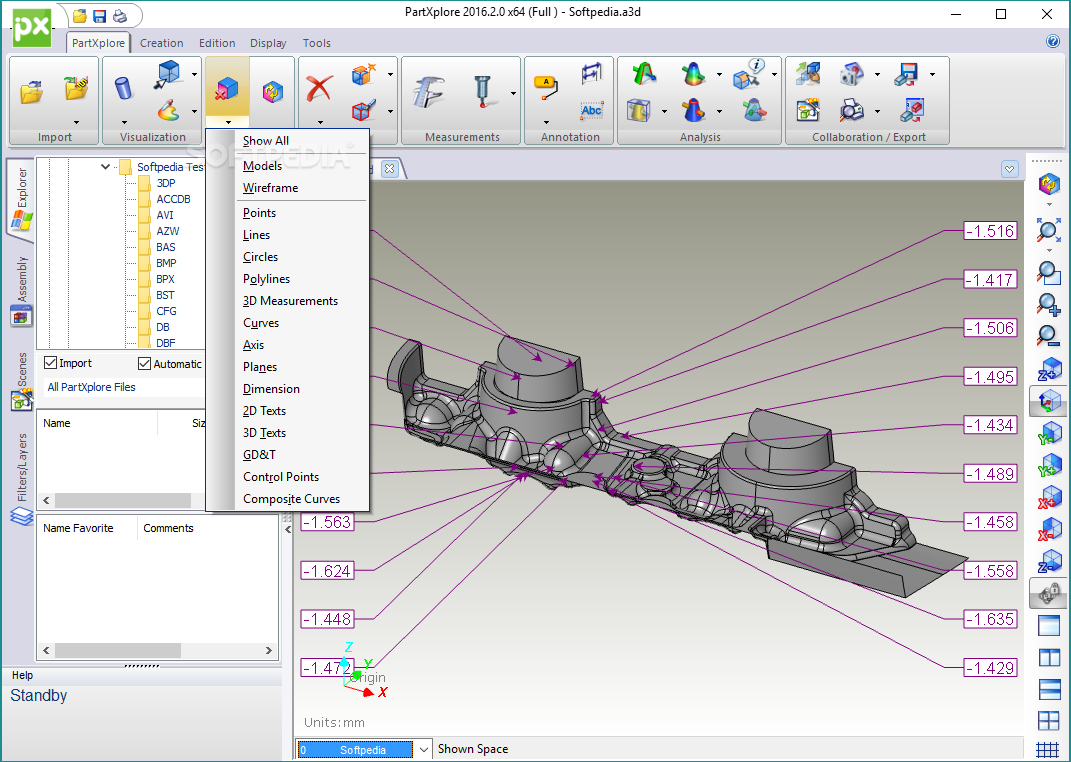Open the Tools ribbon tab
Image resolution: width=1071 pixels, height=762 pixels.
[316, 43]
